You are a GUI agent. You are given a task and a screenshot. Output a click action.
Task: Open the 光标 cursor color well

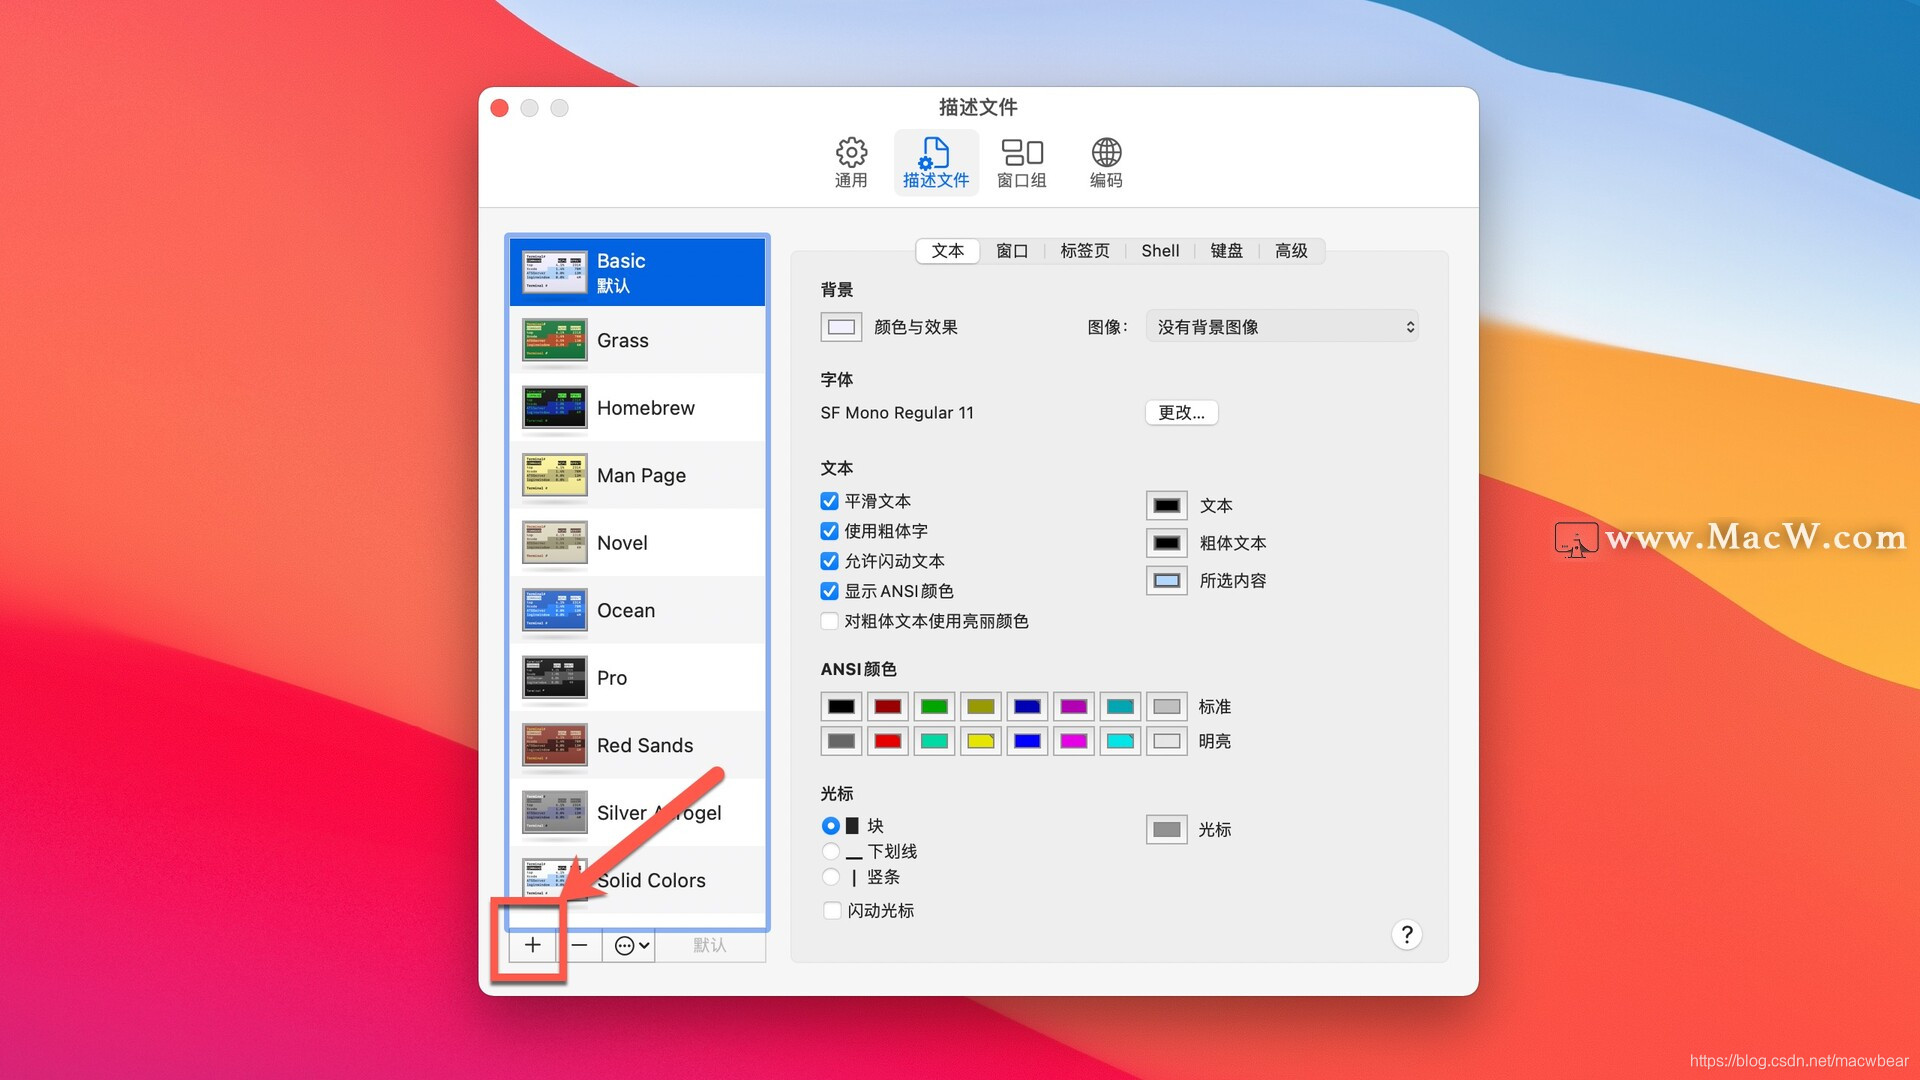pos(1166,829)
